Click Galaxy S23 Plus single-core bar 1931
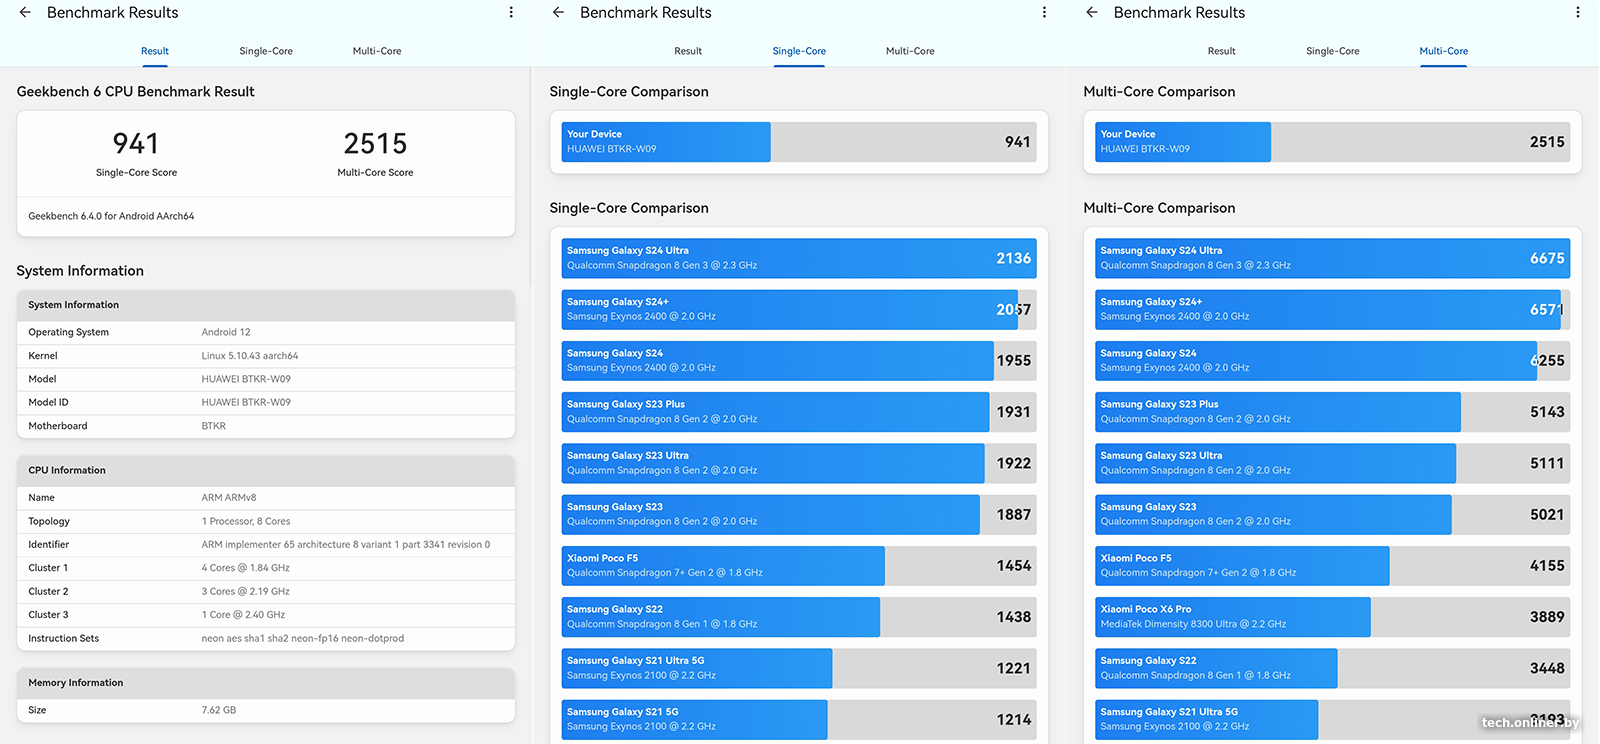This screenshot has width=1600, height=744. 799,412
